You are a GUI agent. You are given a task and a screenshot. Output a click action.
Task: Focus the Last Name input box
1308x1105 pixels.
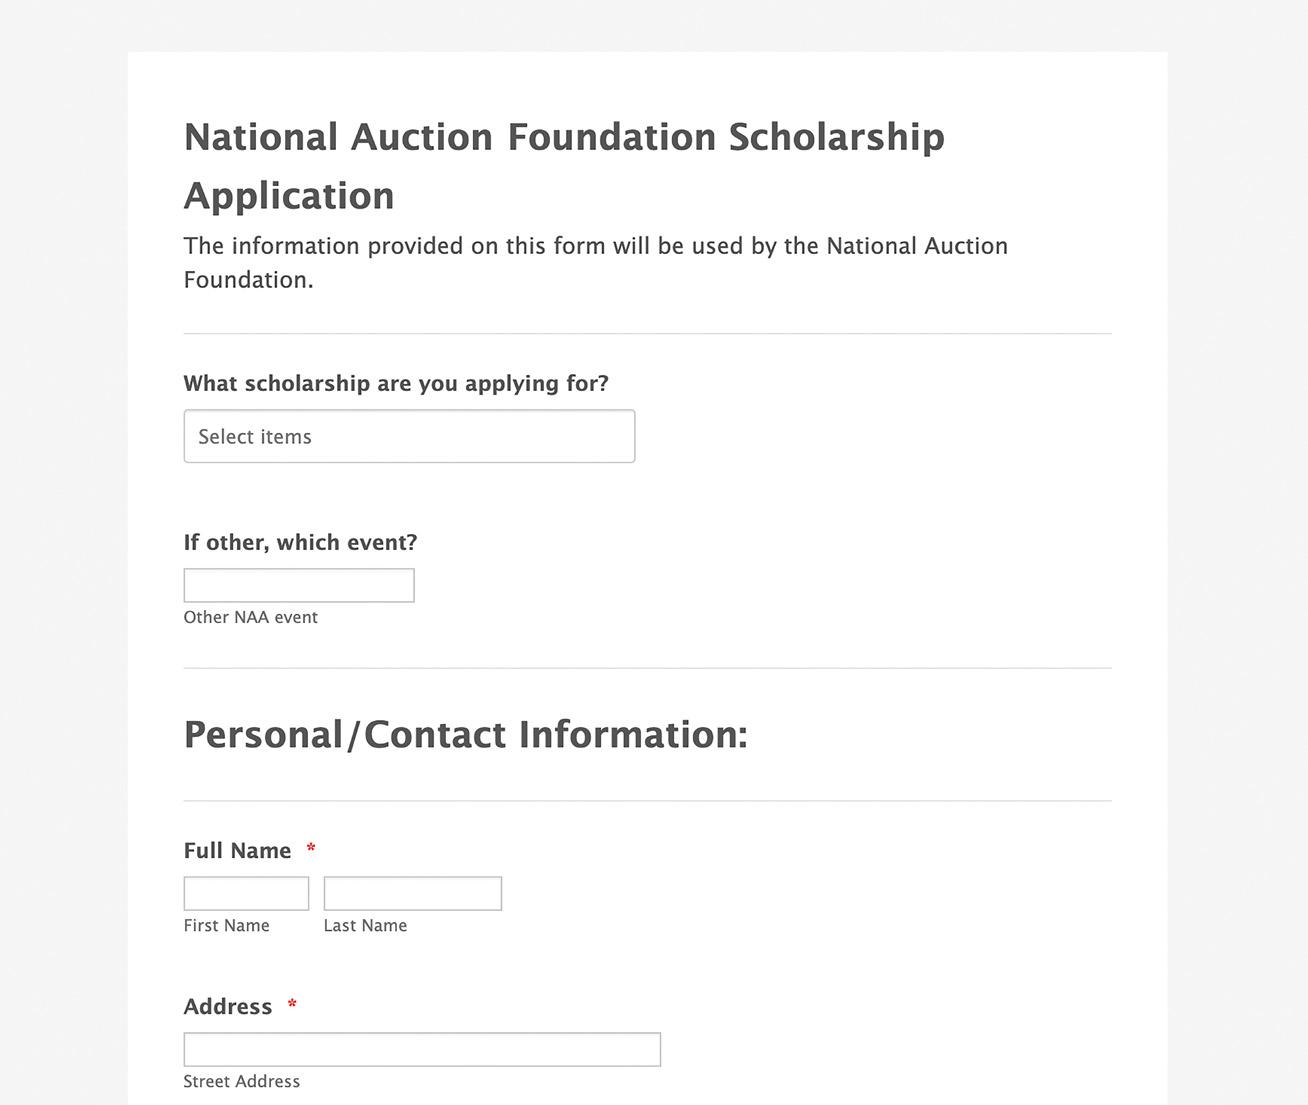click(x=412, y=893)
